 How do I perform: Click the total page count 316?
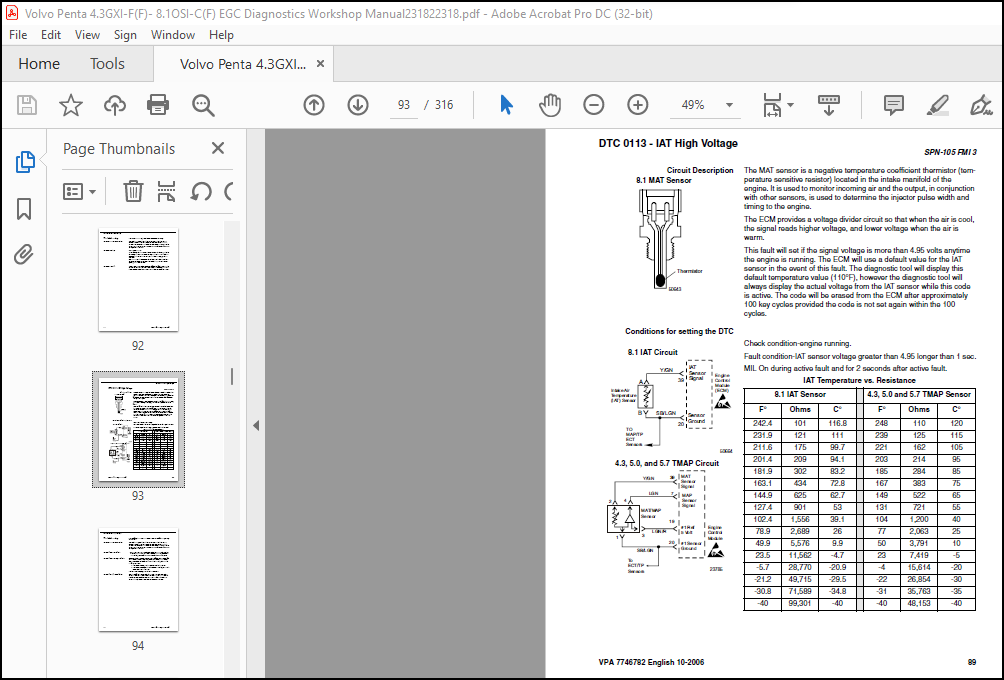[444, 105]
